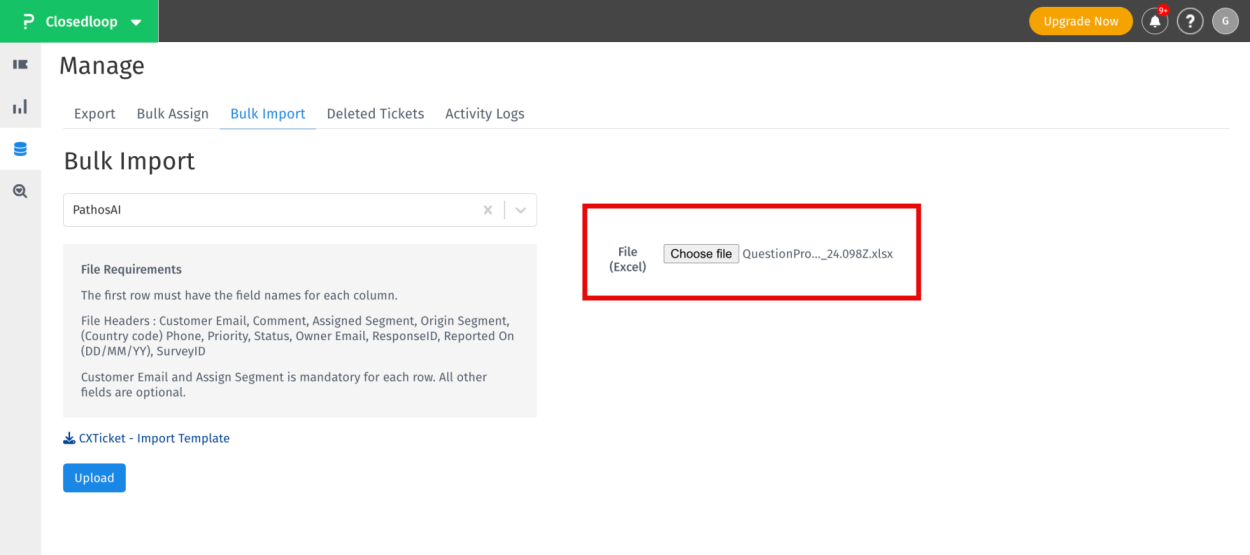The image size is (1250, 555).
Task: Click the Choose file button
Action: pyautogui.click(x=701, y=254)
